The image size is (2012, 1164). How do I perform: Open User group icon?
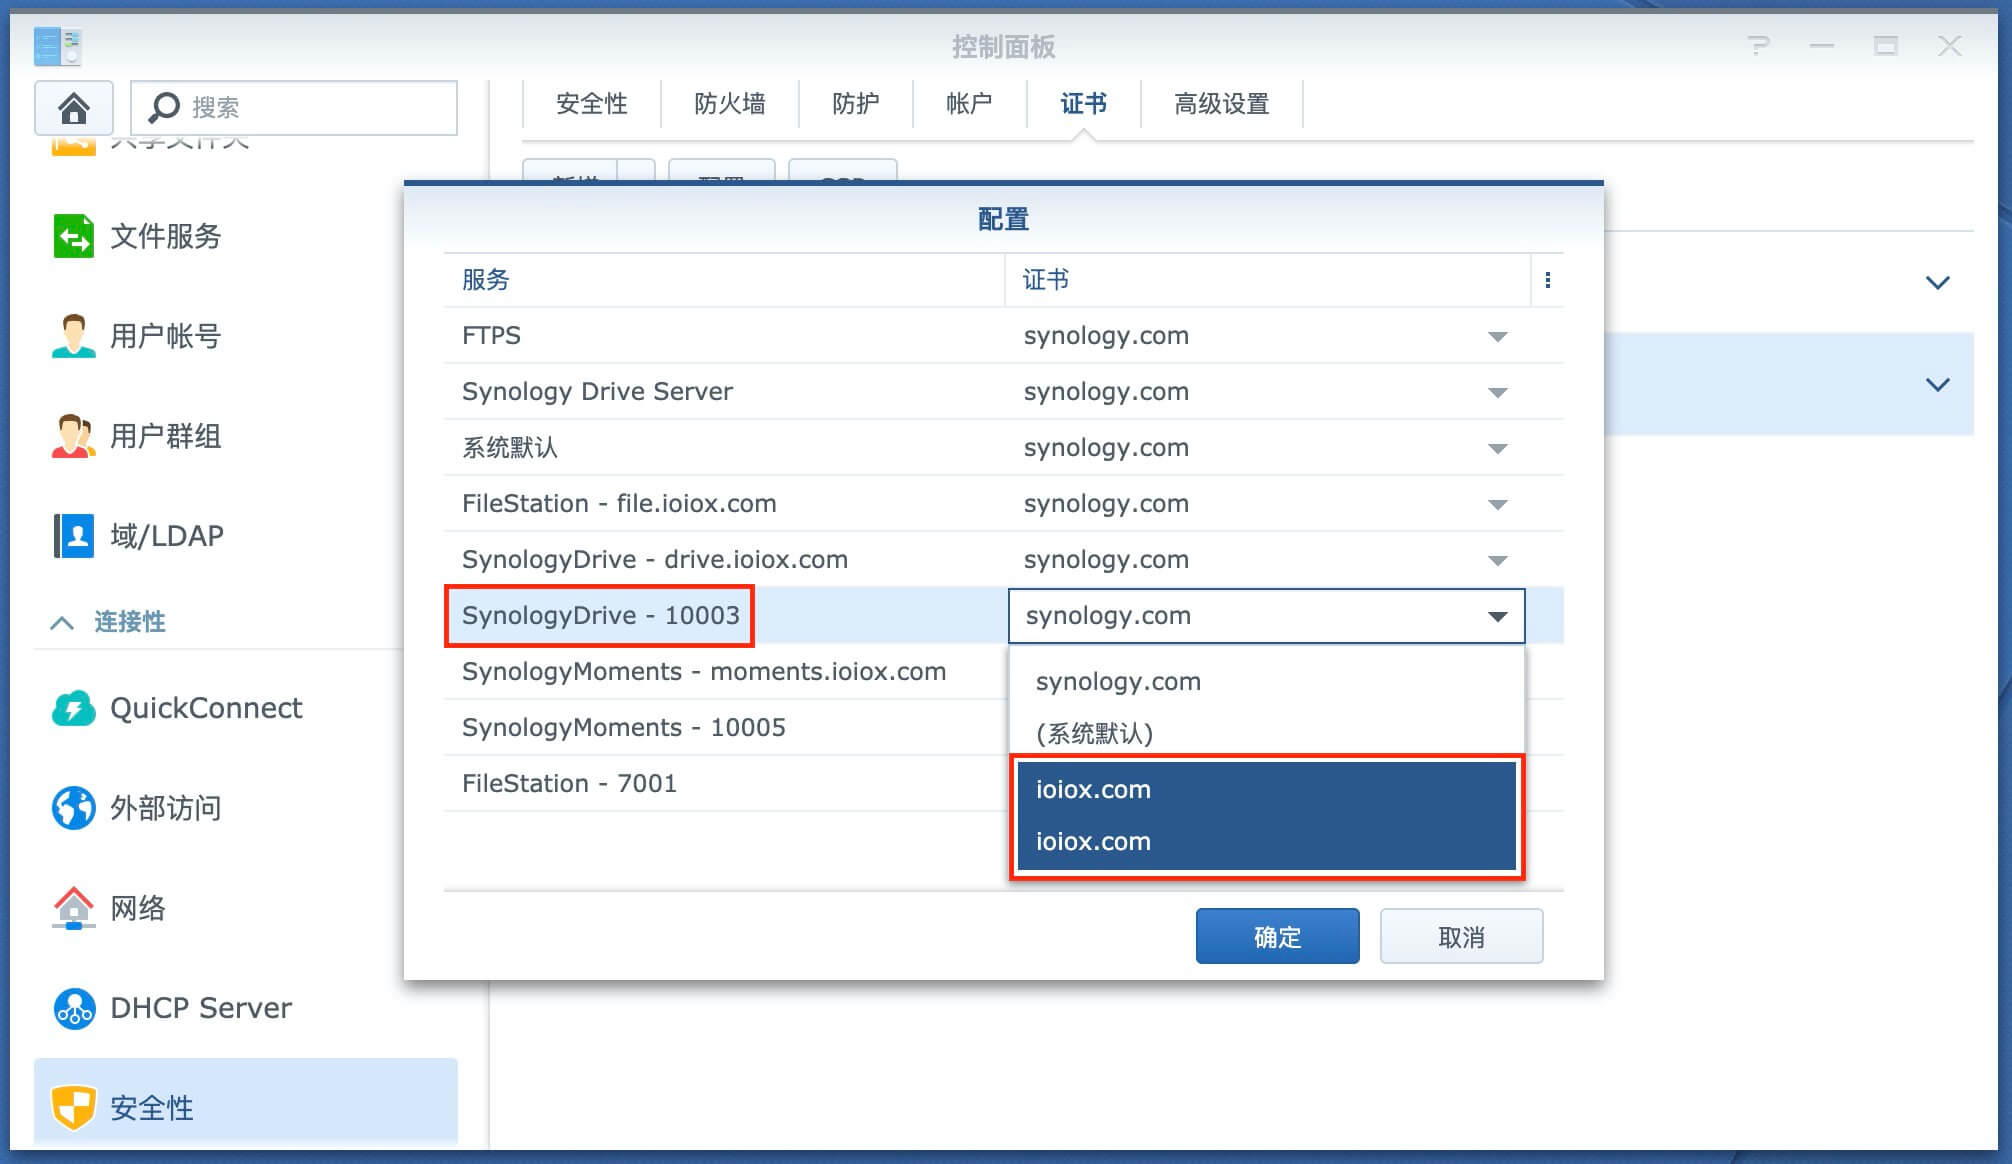point(74,436)
